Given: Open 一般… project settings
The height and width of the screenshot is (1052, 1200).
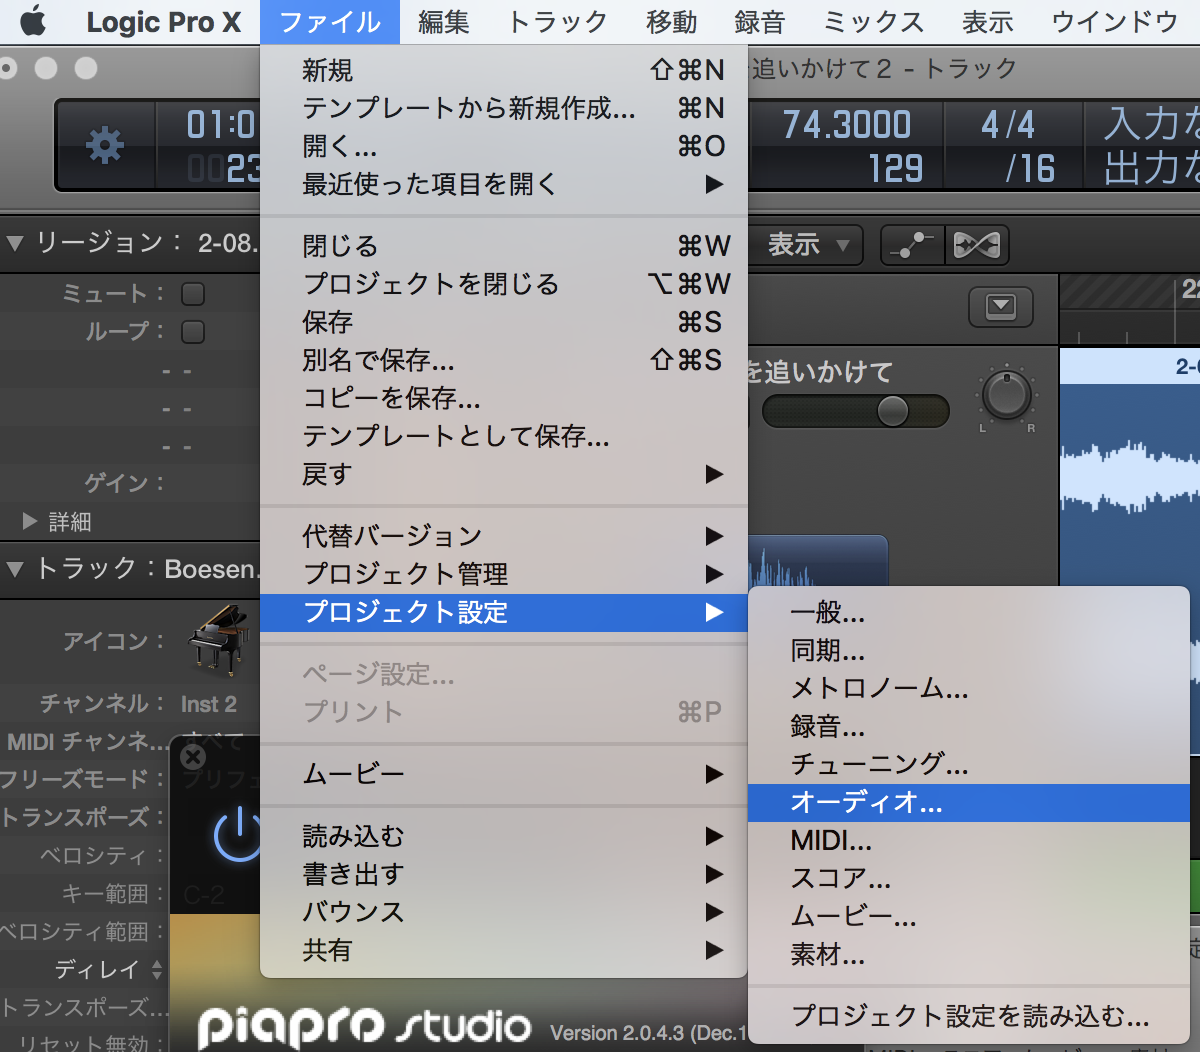Looking at the screenshot, I should tap(969, 612).
